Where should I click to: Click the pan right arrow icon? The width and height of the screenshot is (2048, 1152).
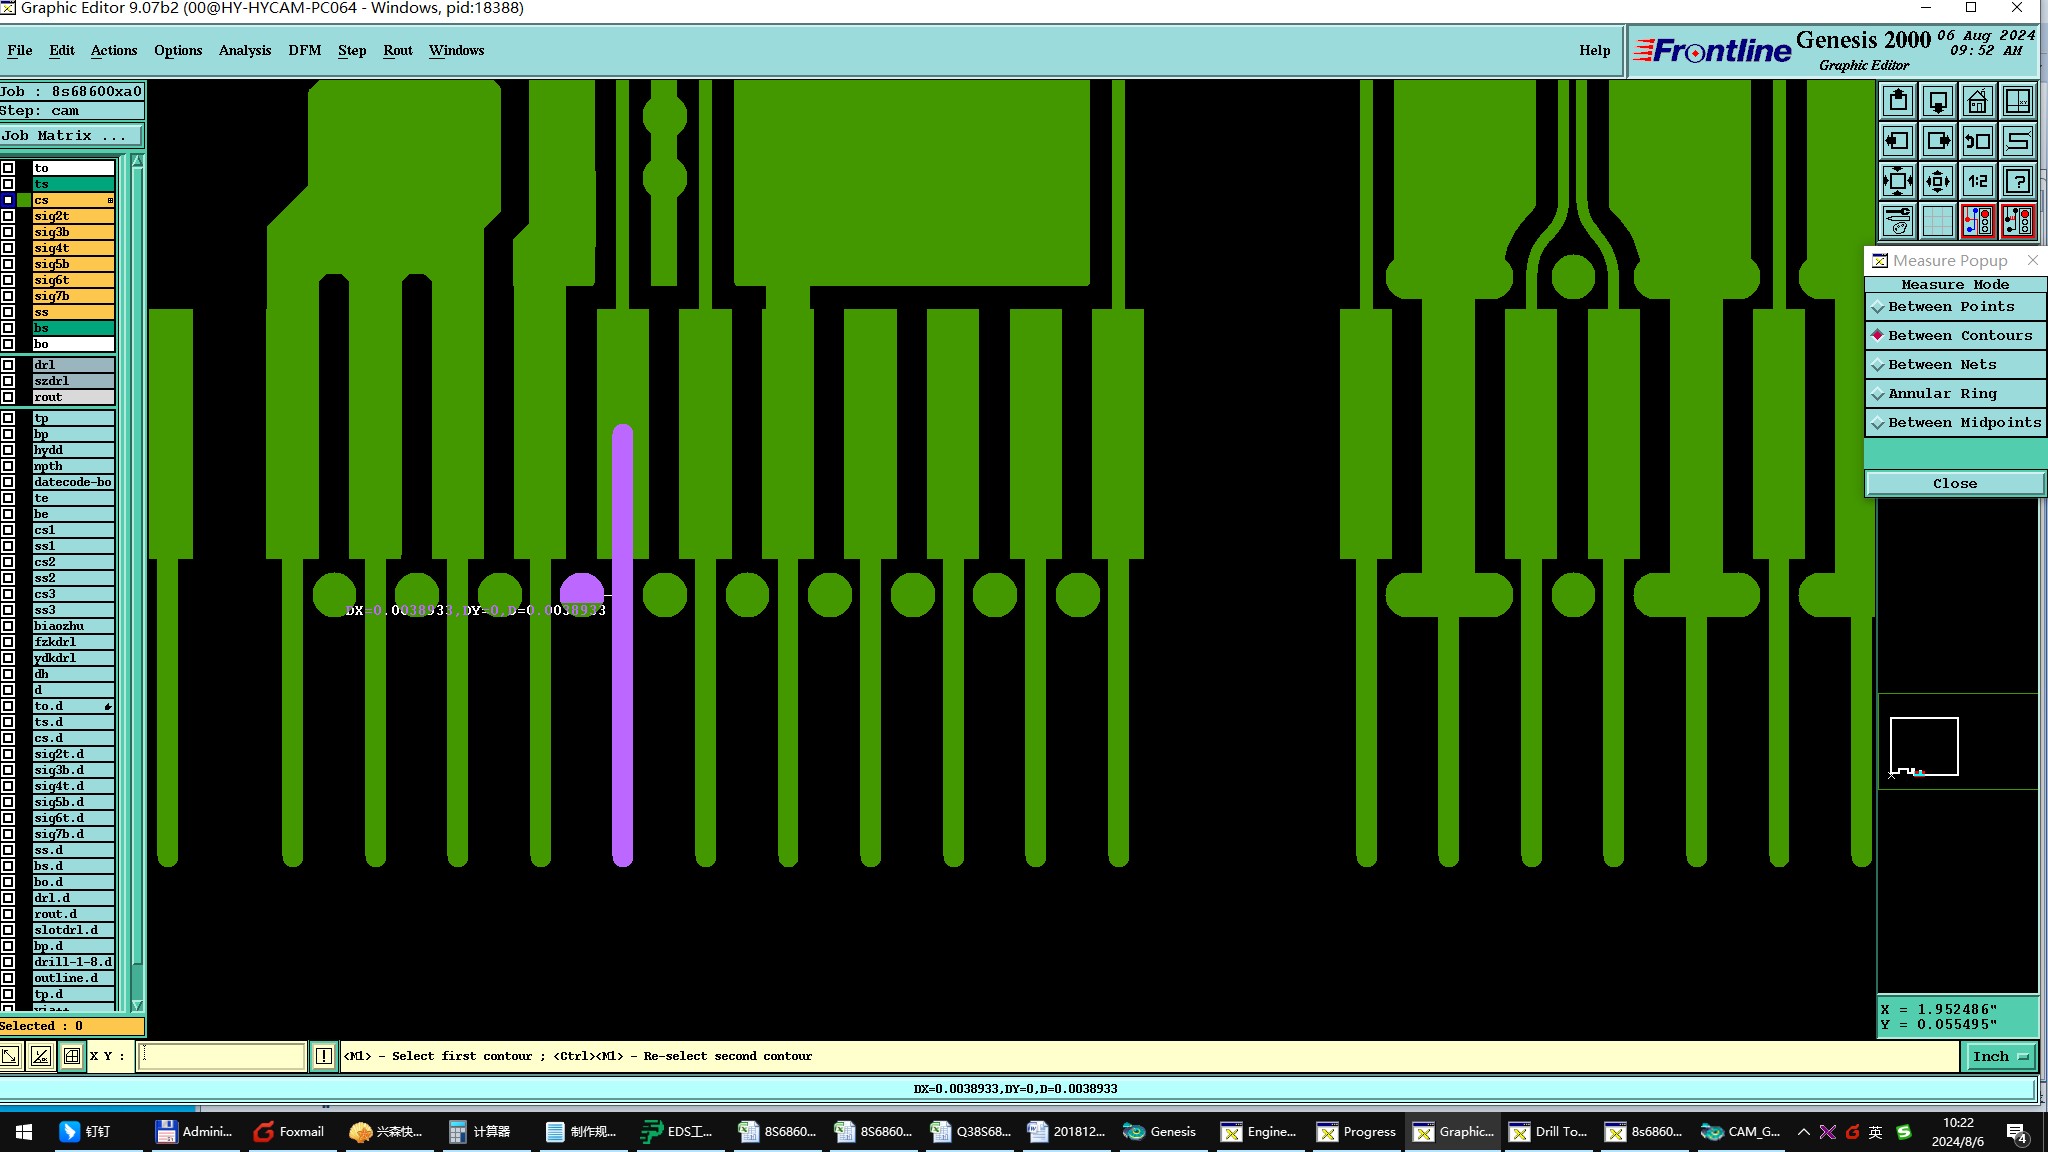pos(1938,142)
